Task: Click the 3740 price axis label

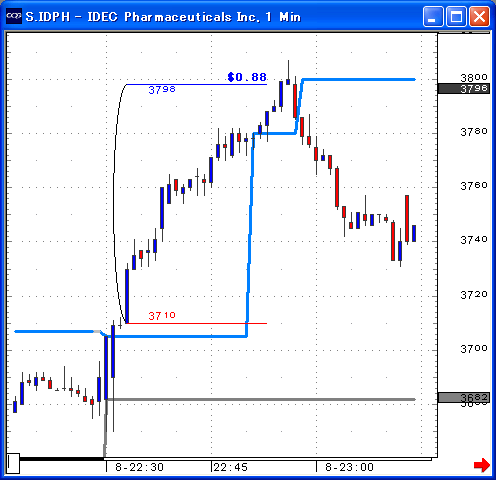Action: (474, 239)
